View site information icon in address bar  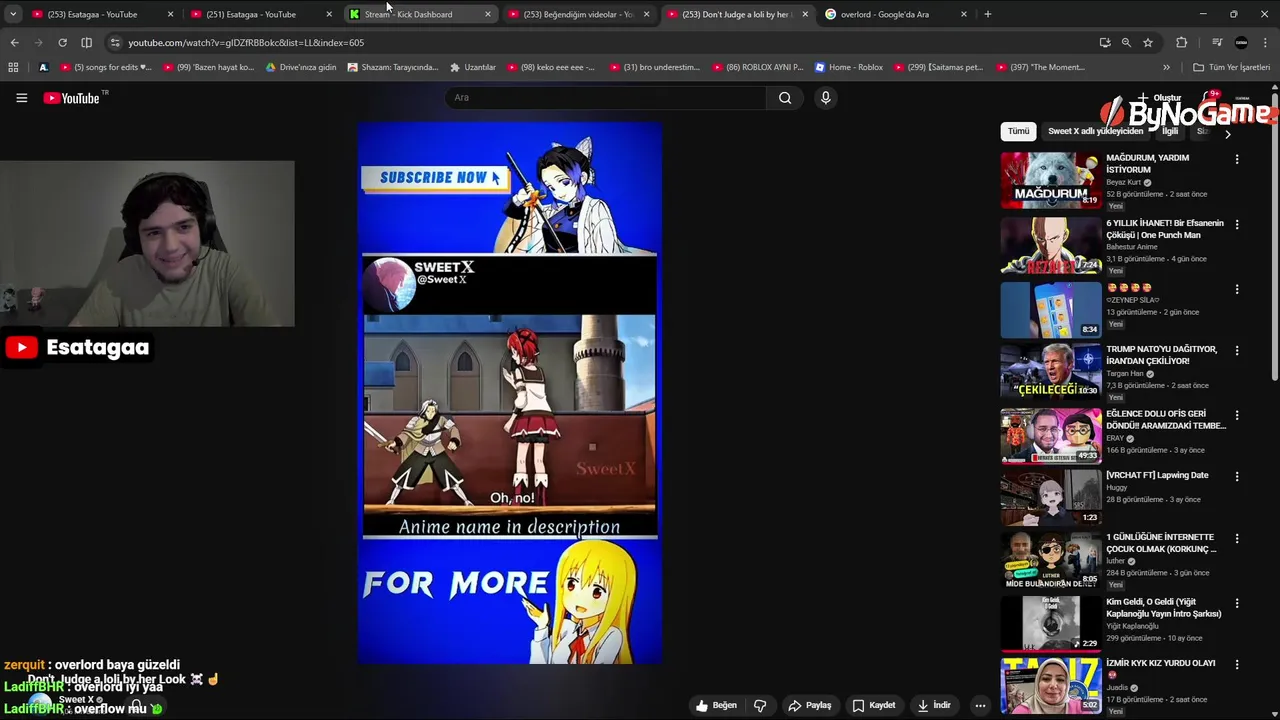point(115,42)
